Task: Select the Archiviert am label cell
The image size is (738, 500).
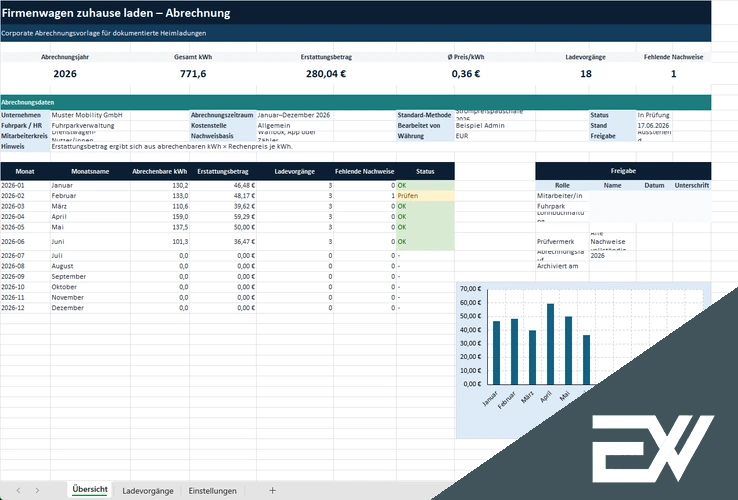Action: point(562,266)
